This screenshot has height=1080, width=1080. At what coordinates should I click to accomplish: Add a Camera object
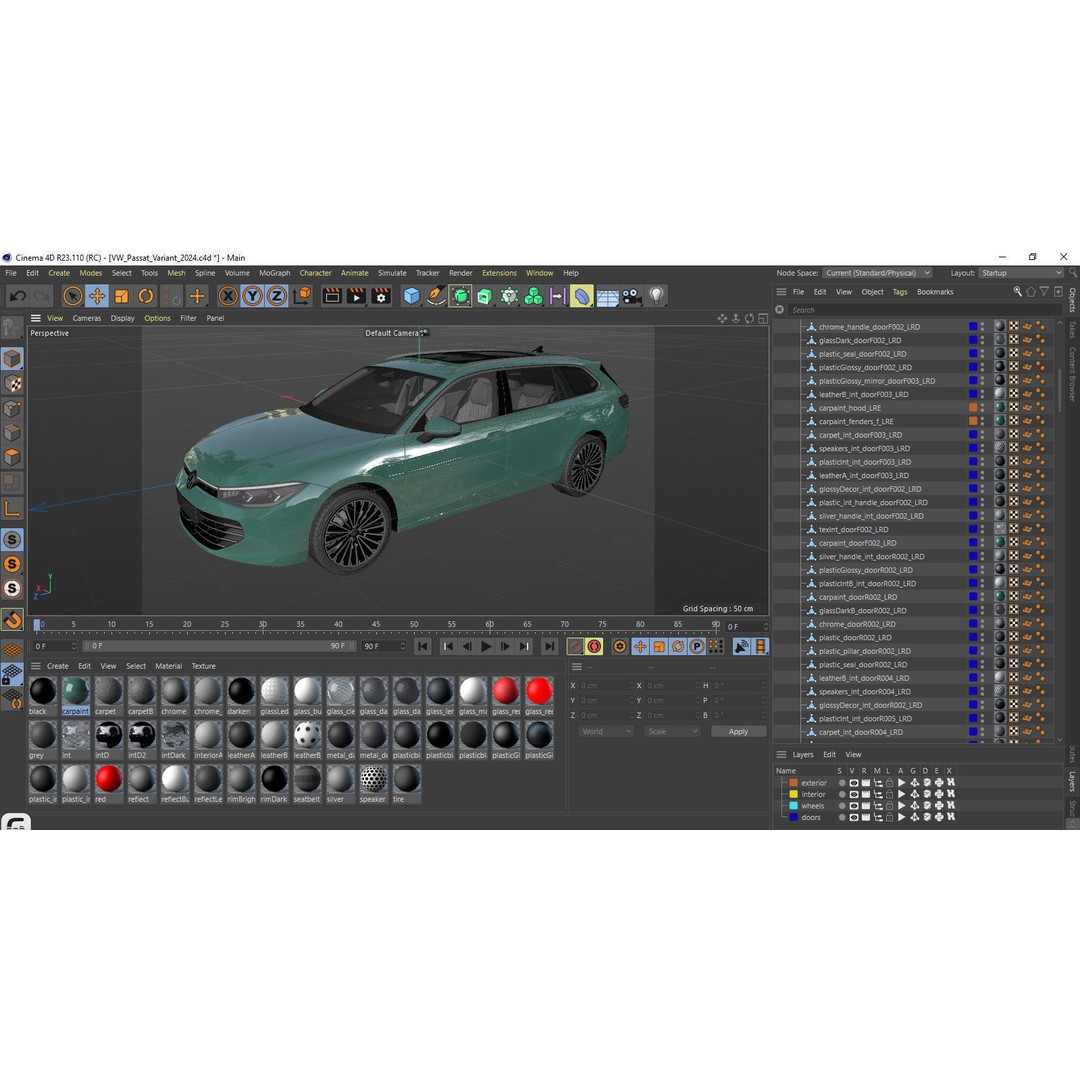point(631,296)
